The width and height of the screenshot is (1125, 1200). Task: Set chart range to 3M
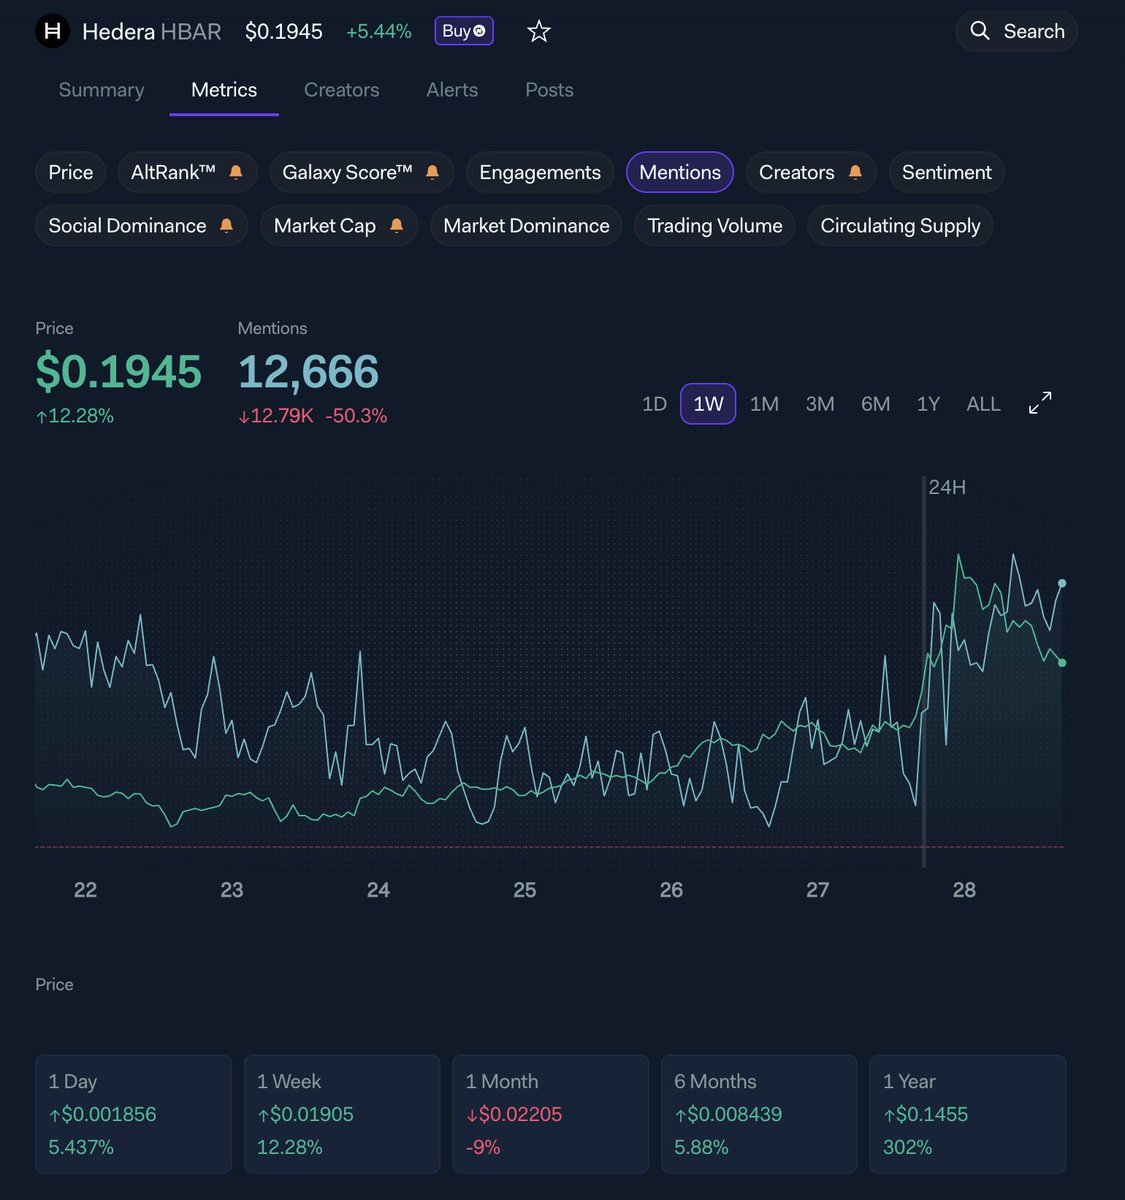[820, 404]
